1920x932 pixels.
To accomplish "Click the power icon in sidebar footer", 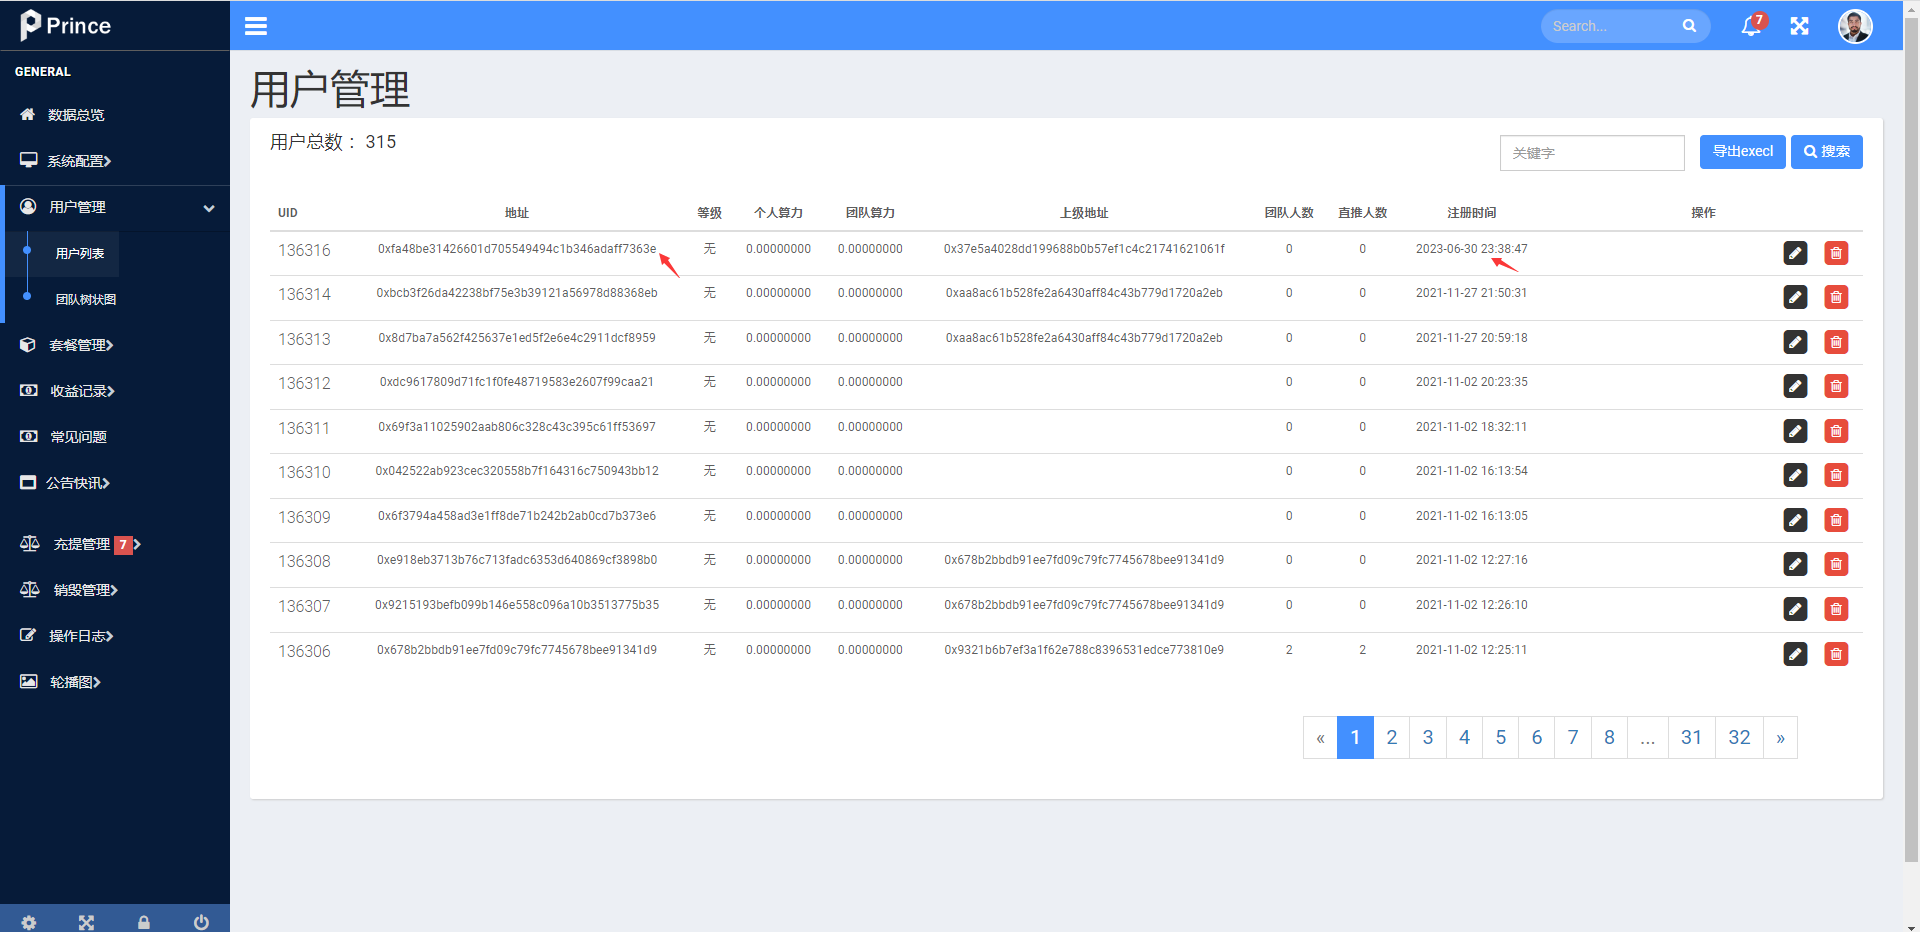I will pos(201,922).
